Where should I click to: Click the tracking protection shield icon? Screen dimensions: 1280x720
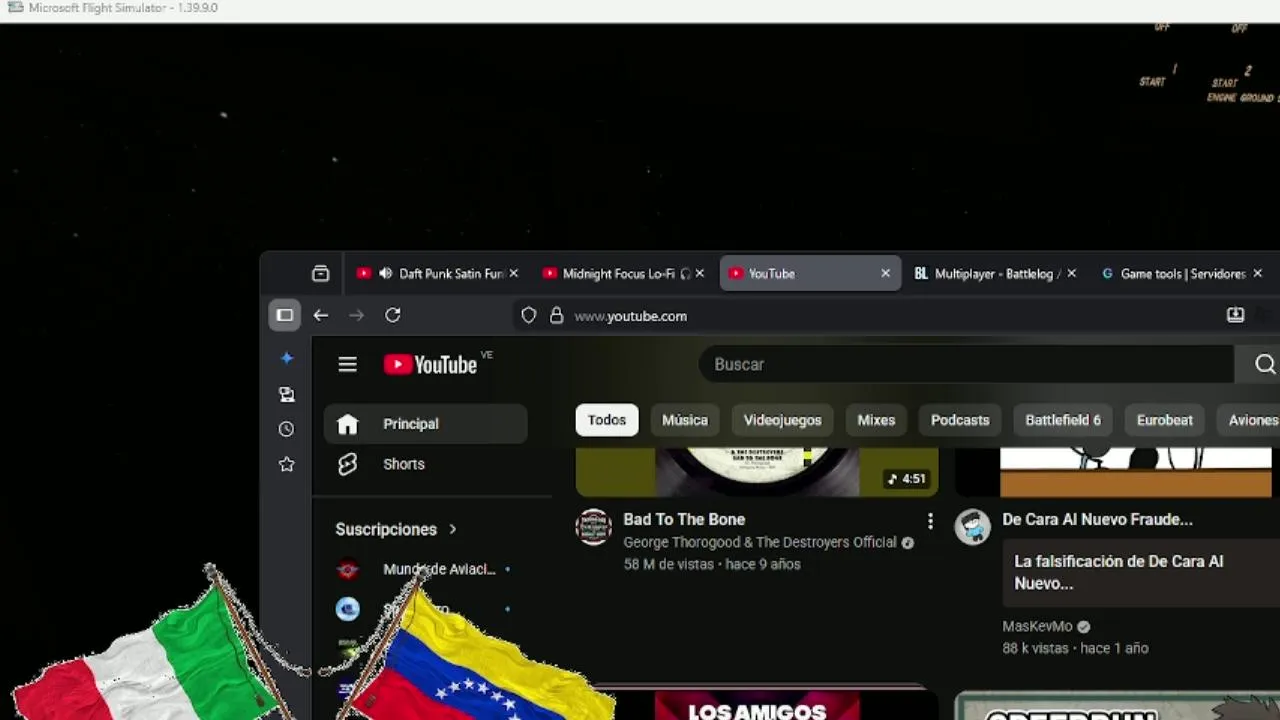[x=529, y=316]
